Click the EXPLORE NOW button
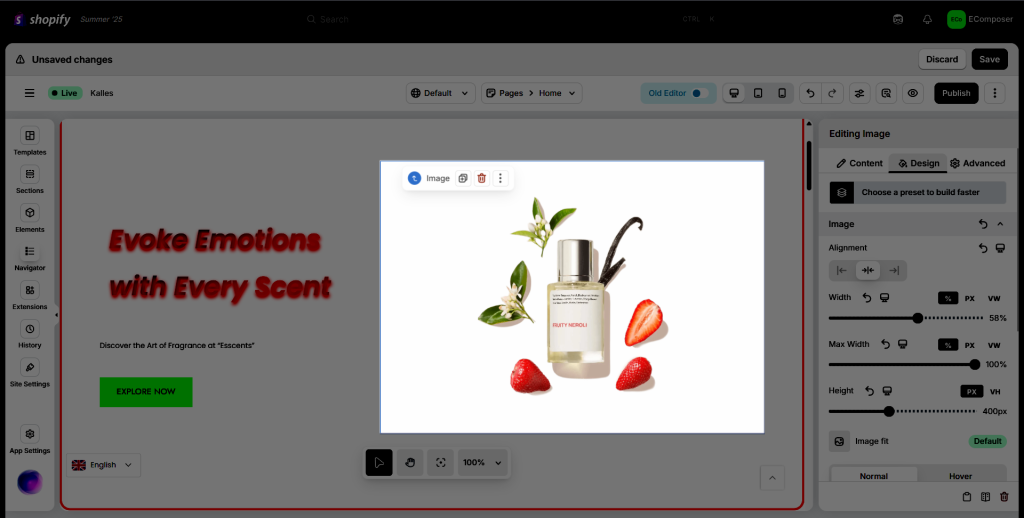1024x518 pixels. point(146,392)
